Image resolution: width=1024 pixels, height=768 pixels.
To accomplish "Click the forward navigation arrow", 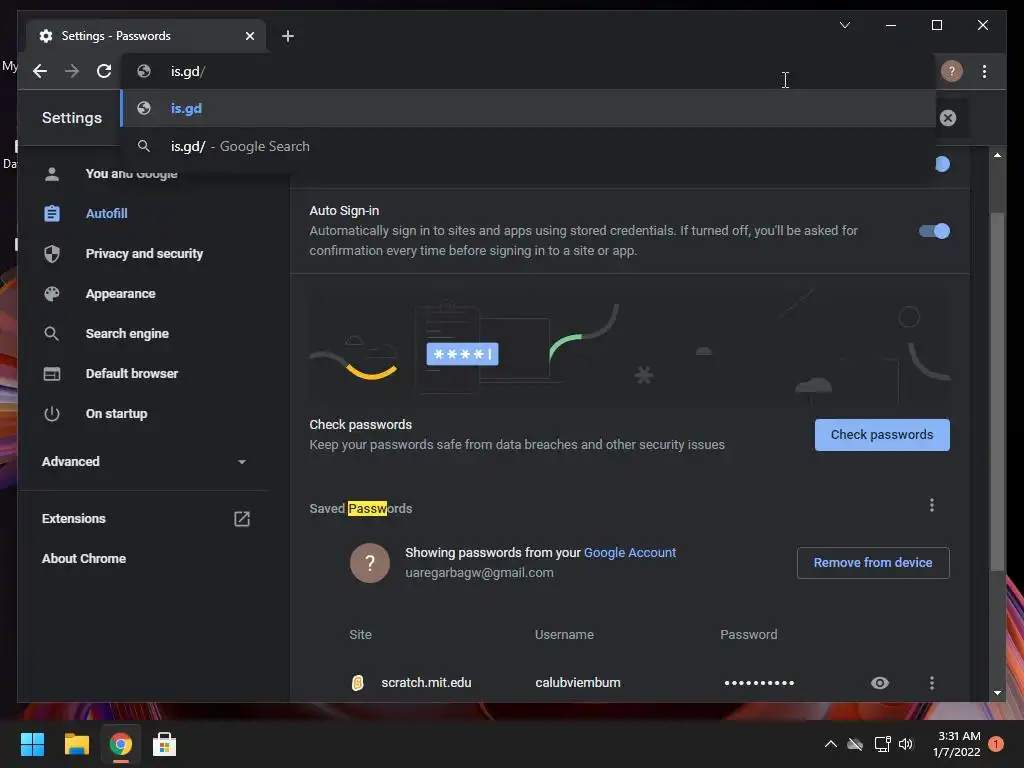I will [72, 71].
